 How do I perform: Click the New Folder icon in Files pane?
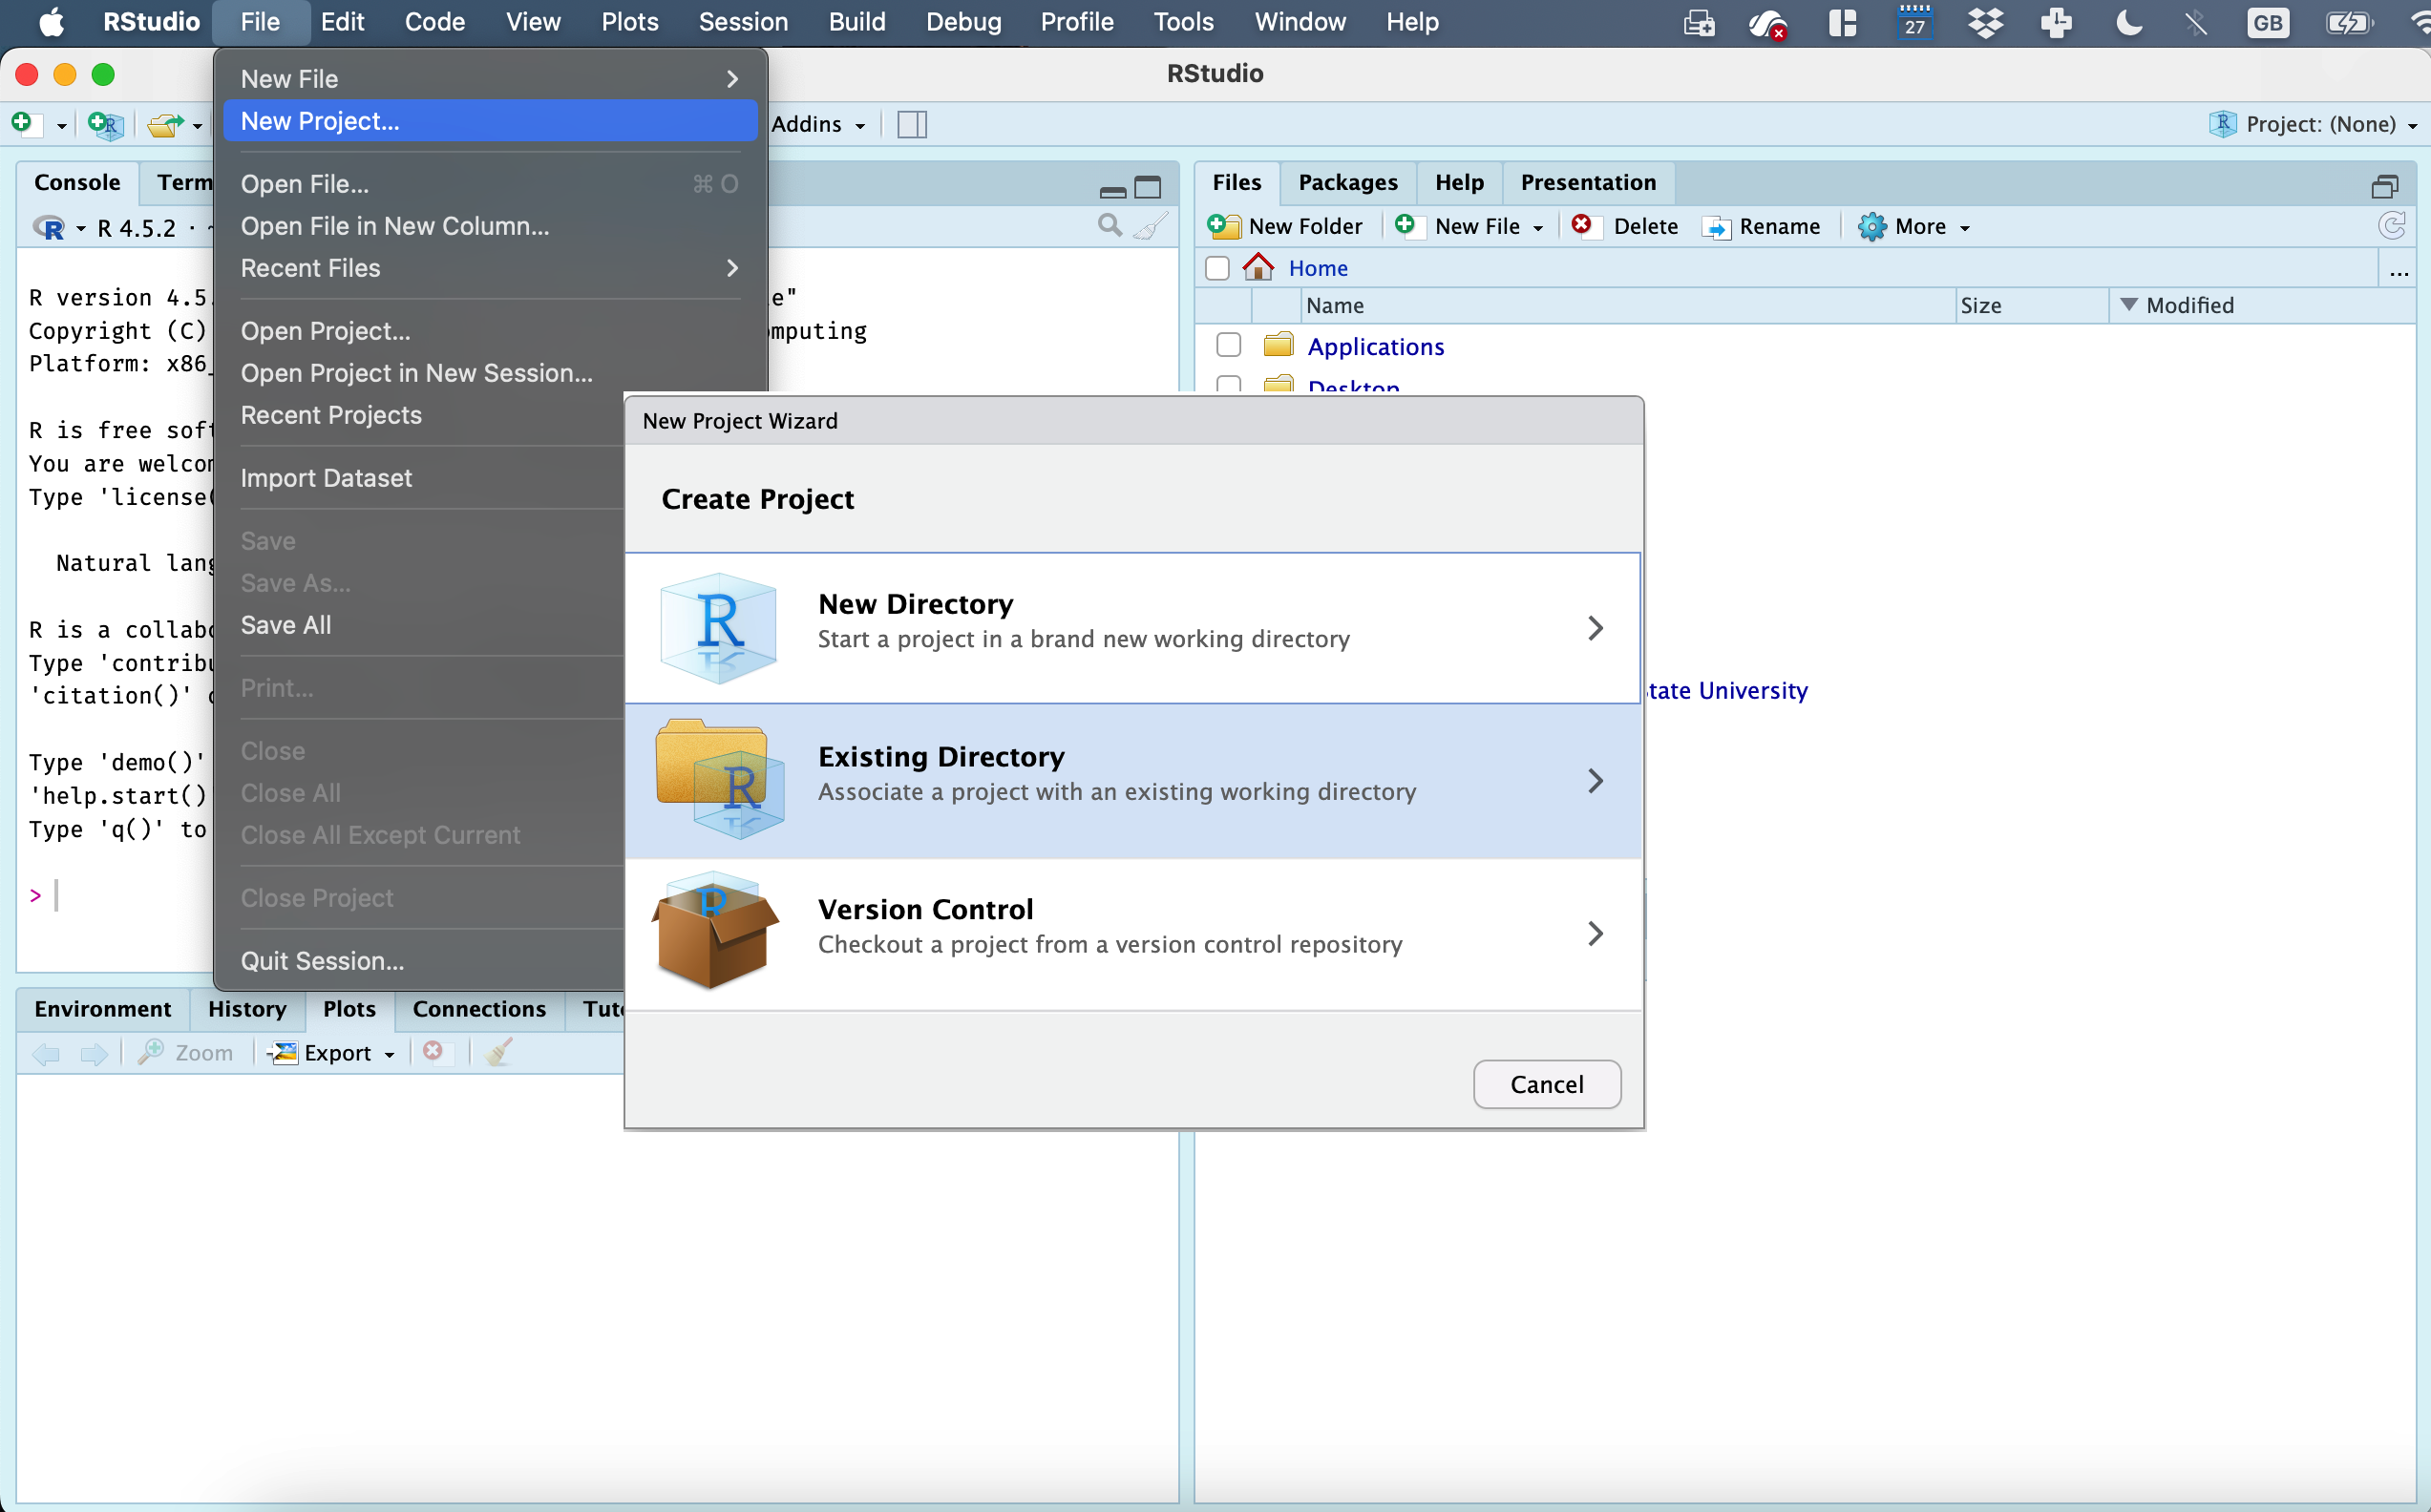[1223, 226]
